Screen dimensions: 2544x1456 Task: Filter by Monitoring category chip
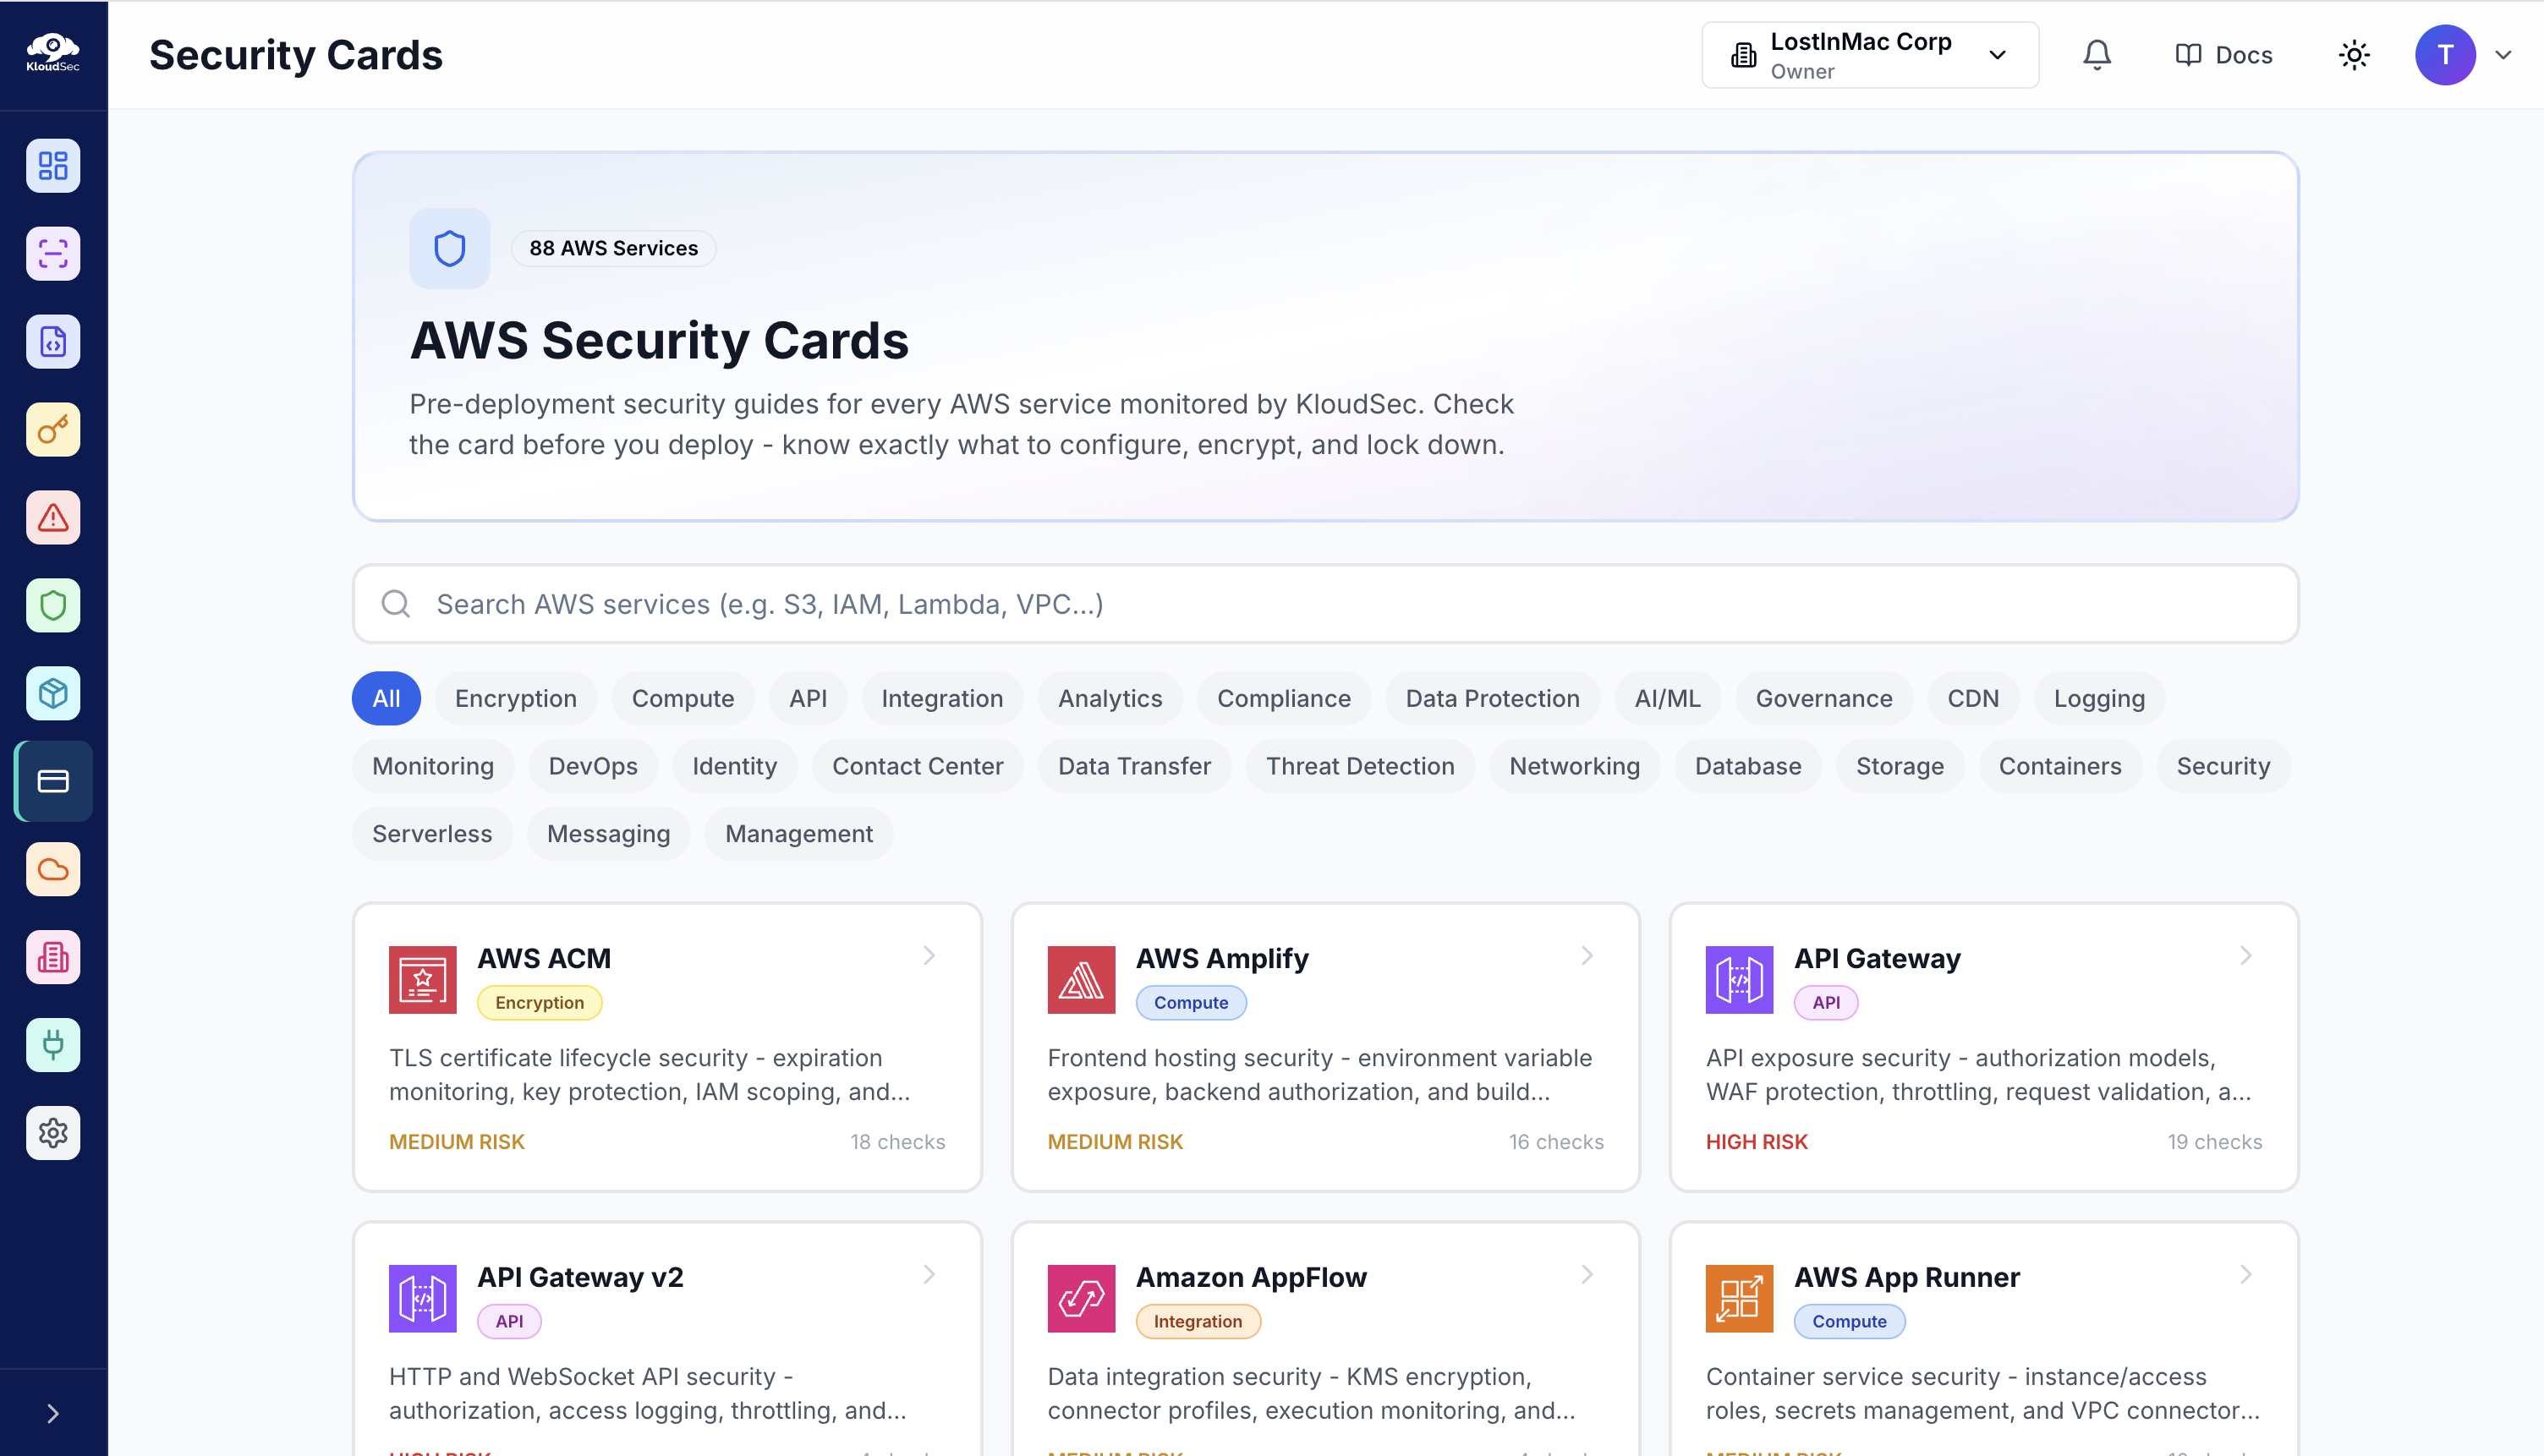pyautogui.click(x=433, y=766)
